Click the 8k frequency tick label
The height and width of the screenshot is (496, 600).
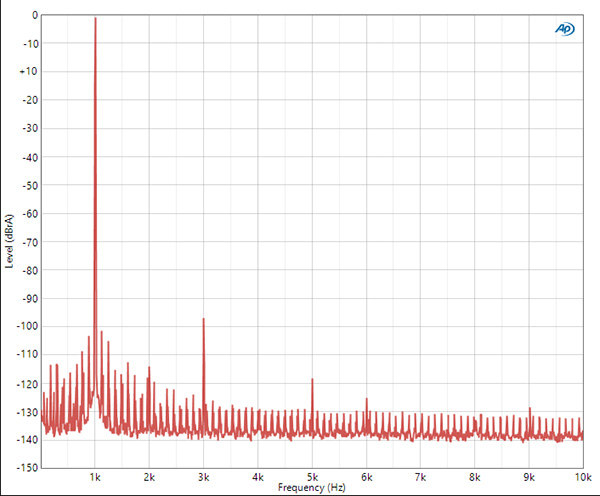475,477
